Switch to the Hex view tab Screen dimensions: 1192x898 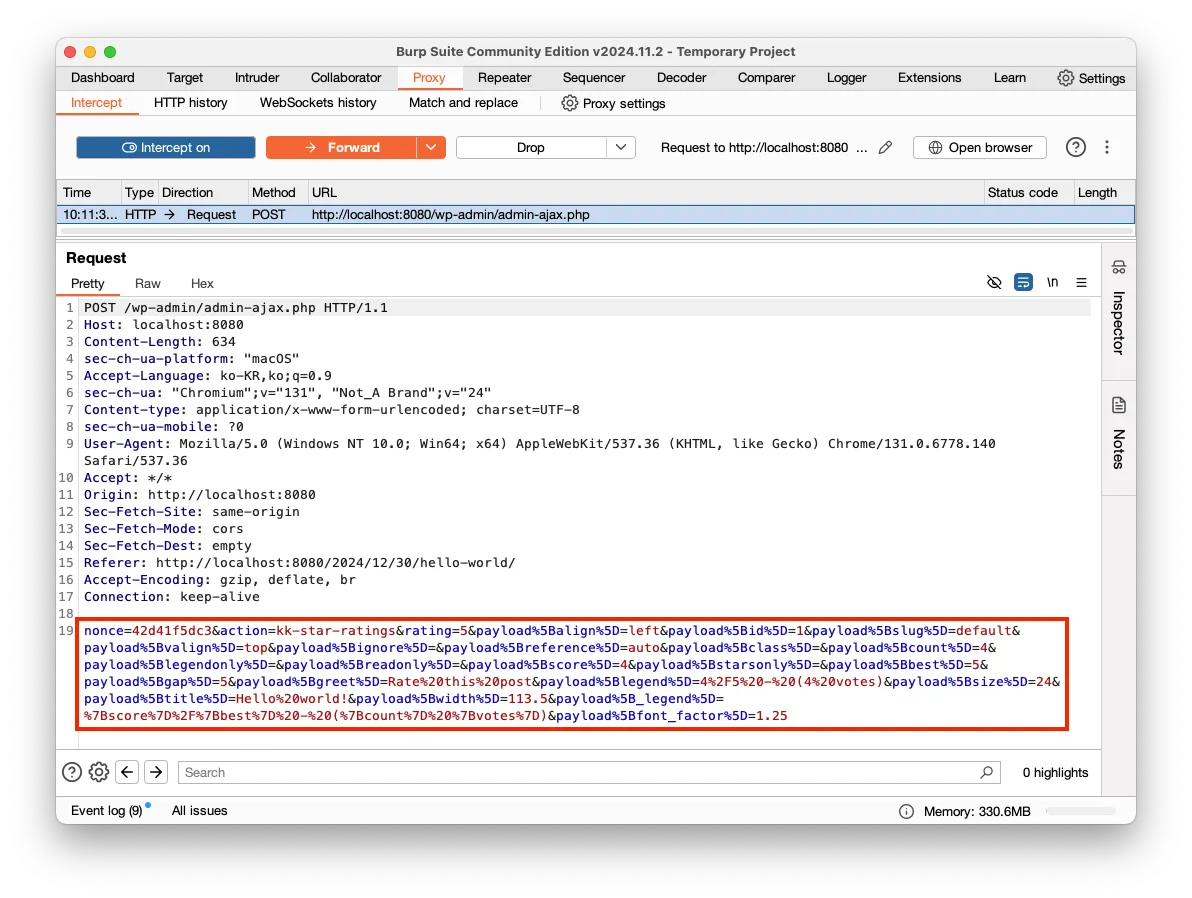pyautogui.click(x=202, y=284)
